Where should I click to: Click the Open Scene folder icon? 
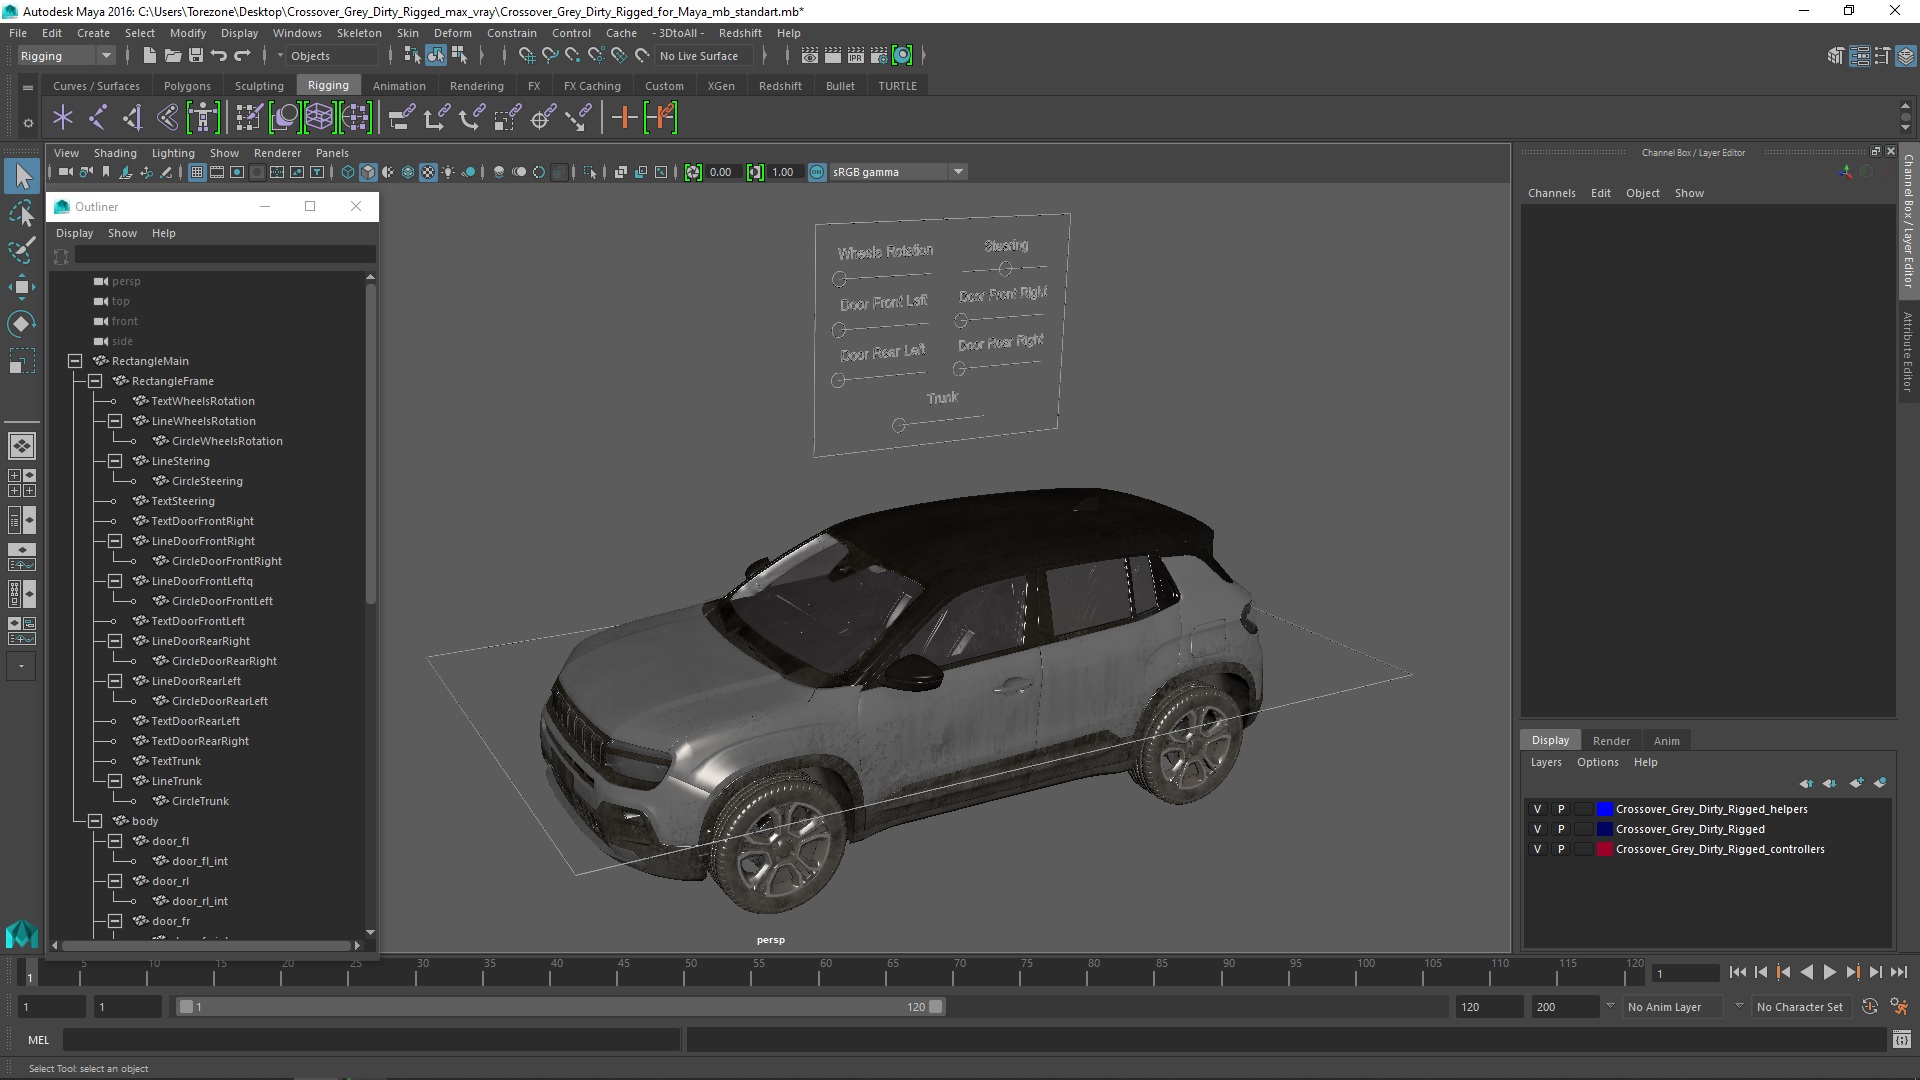pos(173,56)
